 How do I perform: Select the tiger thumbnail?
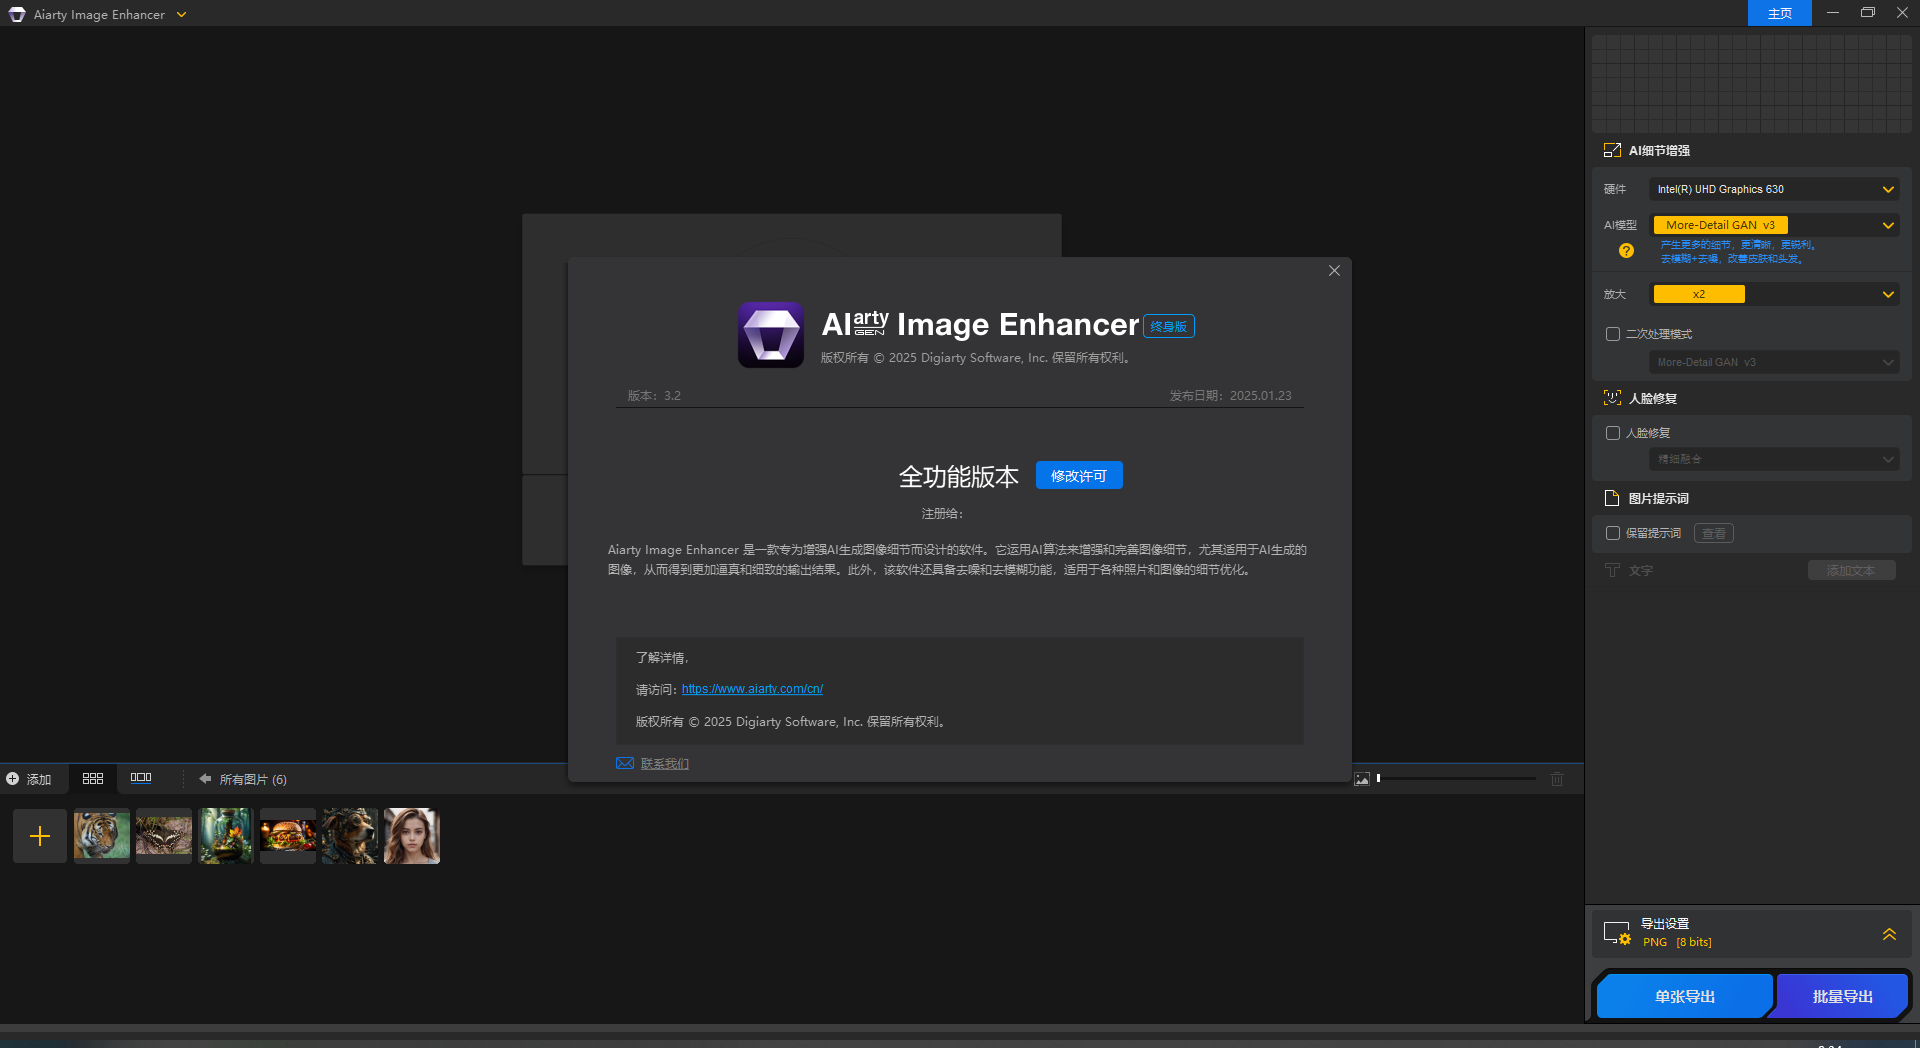pyautogui.click(x=102, y=836)
